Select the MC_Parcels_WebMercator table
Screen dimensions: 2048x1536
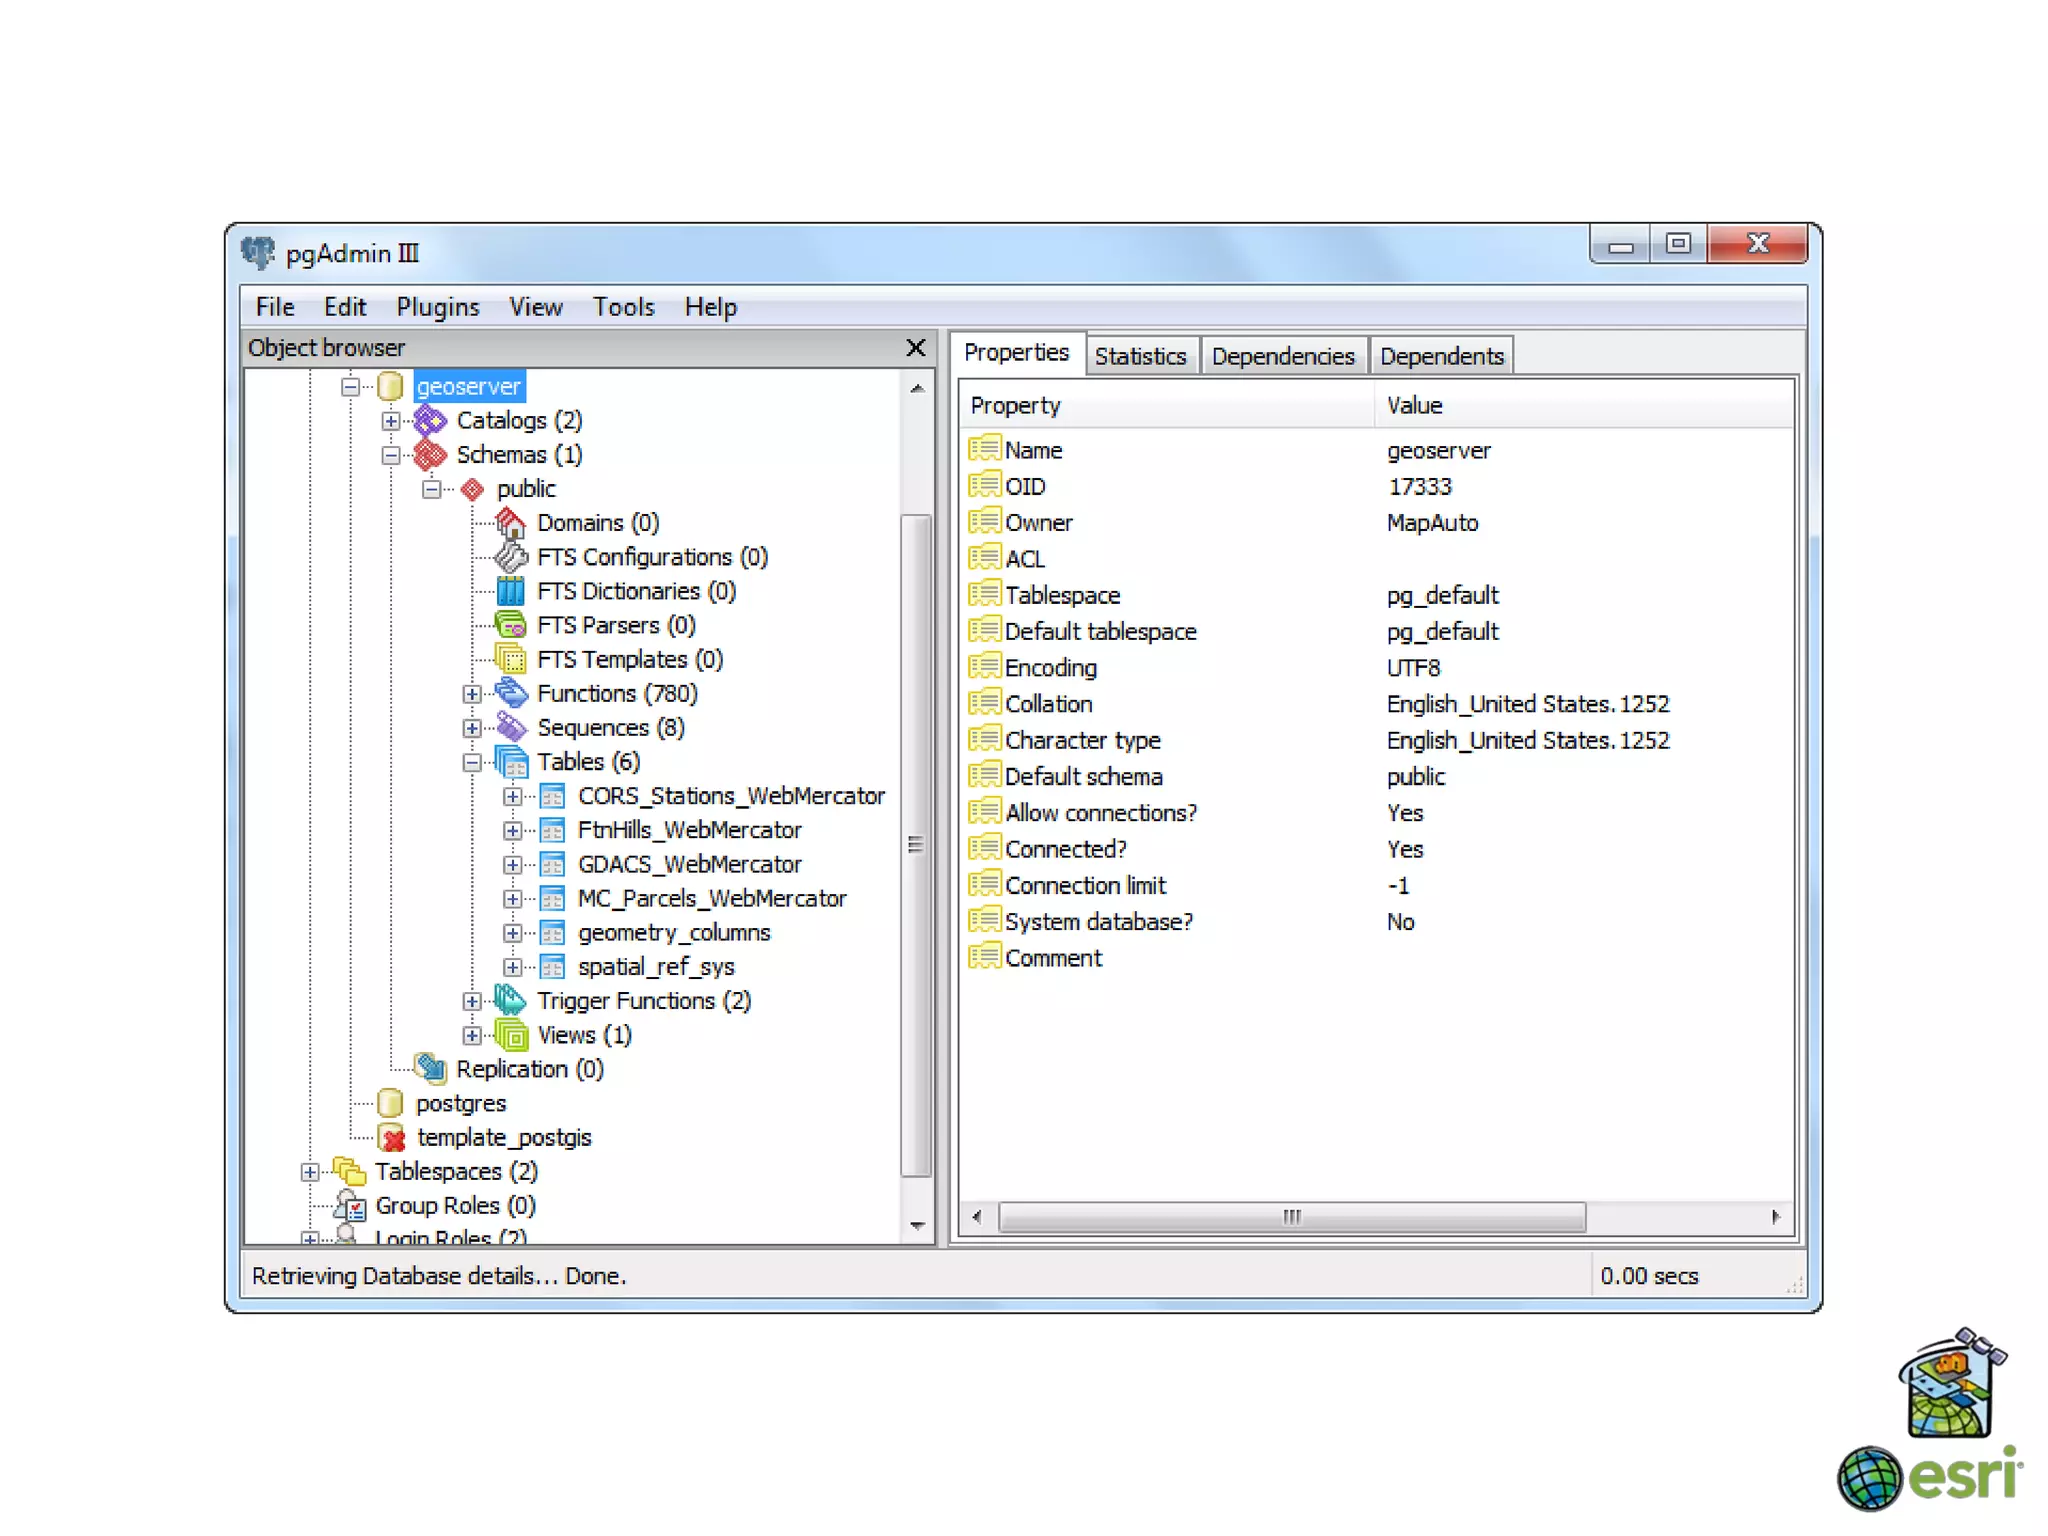[711, 898]
